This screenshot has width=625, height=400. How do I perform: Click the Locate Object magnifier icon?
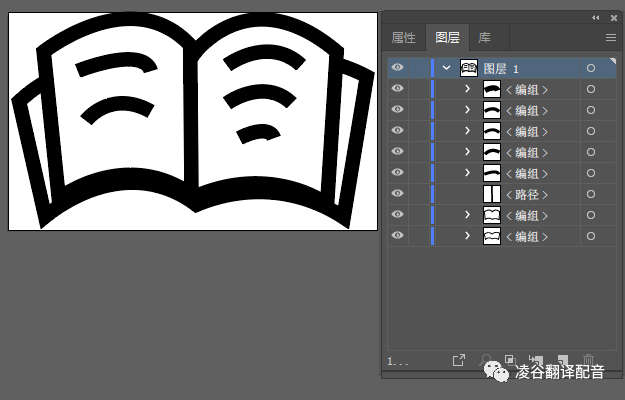click(x=486, y=360)
